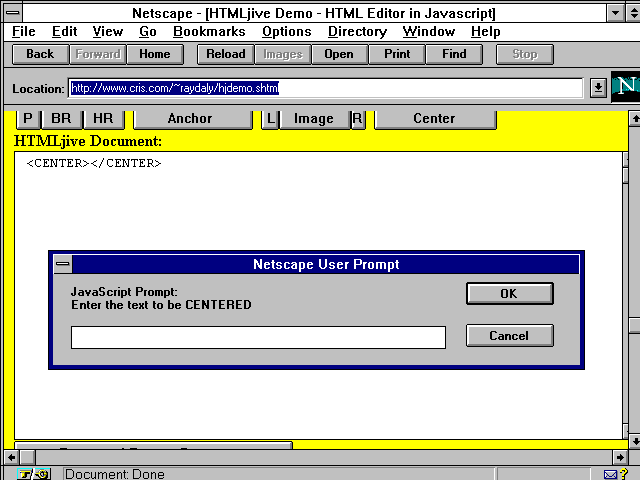
Task: Insert line break with BR button
Action: pos(61,119)
